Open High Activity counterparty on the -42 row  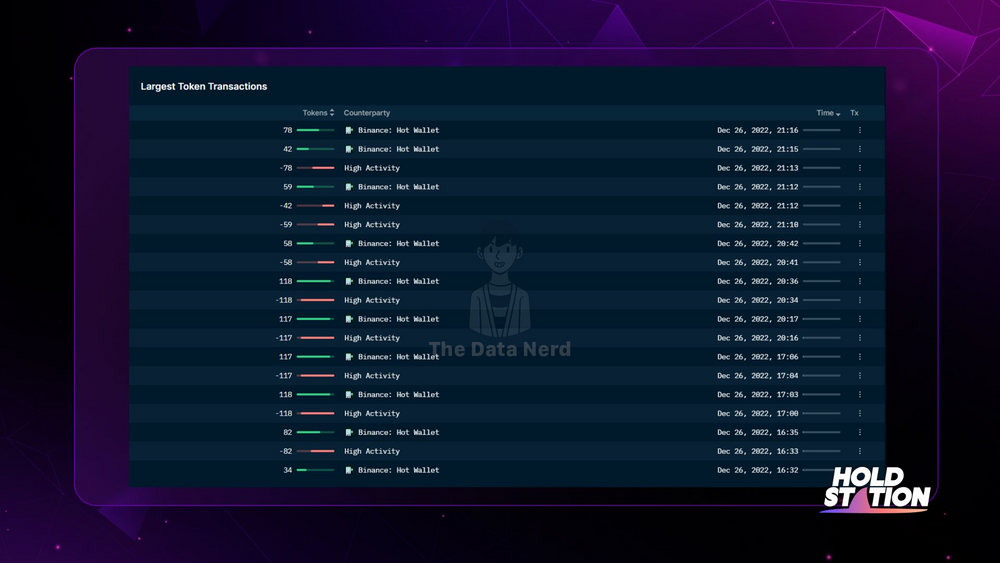[x=372, y=206]
